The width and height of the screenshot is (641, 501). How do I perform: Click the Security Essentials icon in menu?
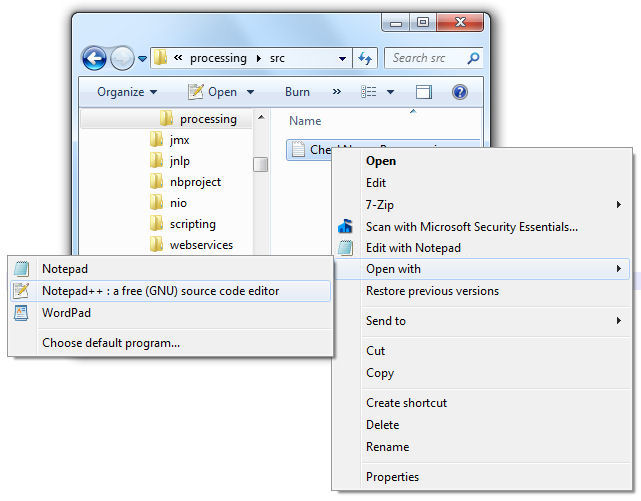(345, 226)
